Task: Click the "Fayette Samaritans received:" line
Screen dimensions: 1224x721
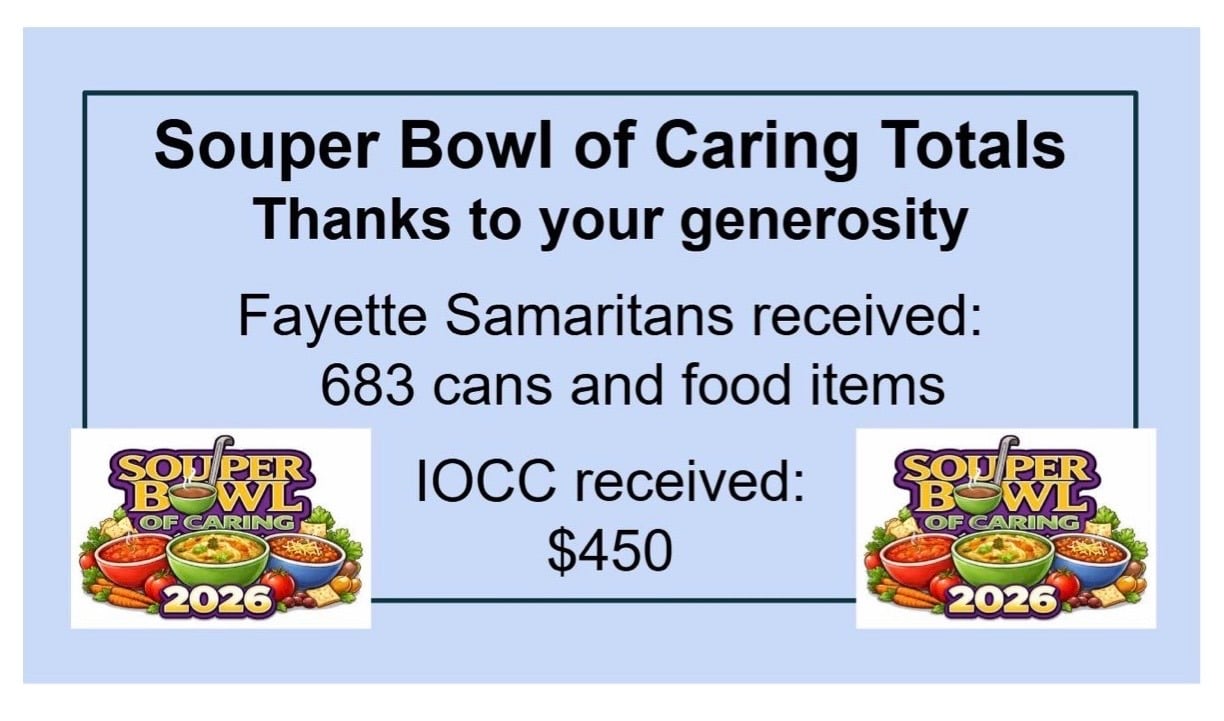Action: (x=609, y=316)
